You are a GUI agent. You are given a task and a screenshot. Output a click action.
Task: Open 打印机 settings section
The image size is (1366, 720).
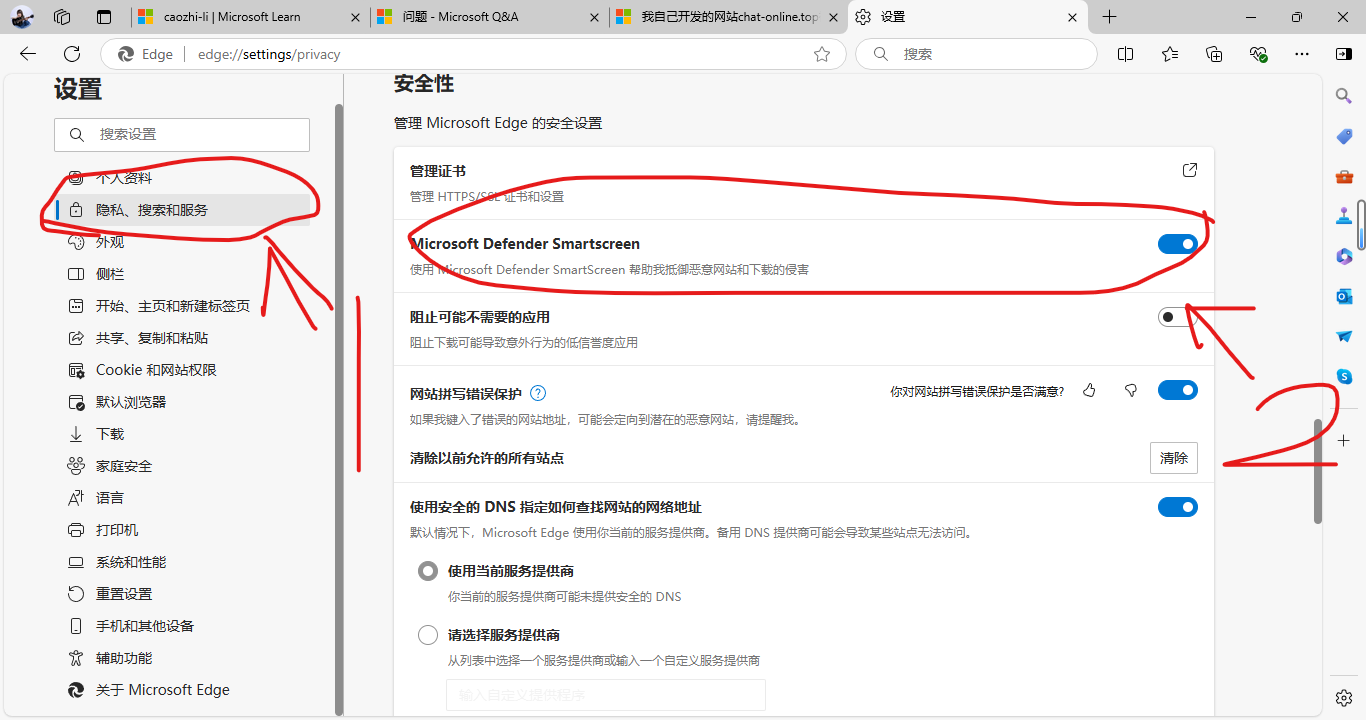pos(182,530)
